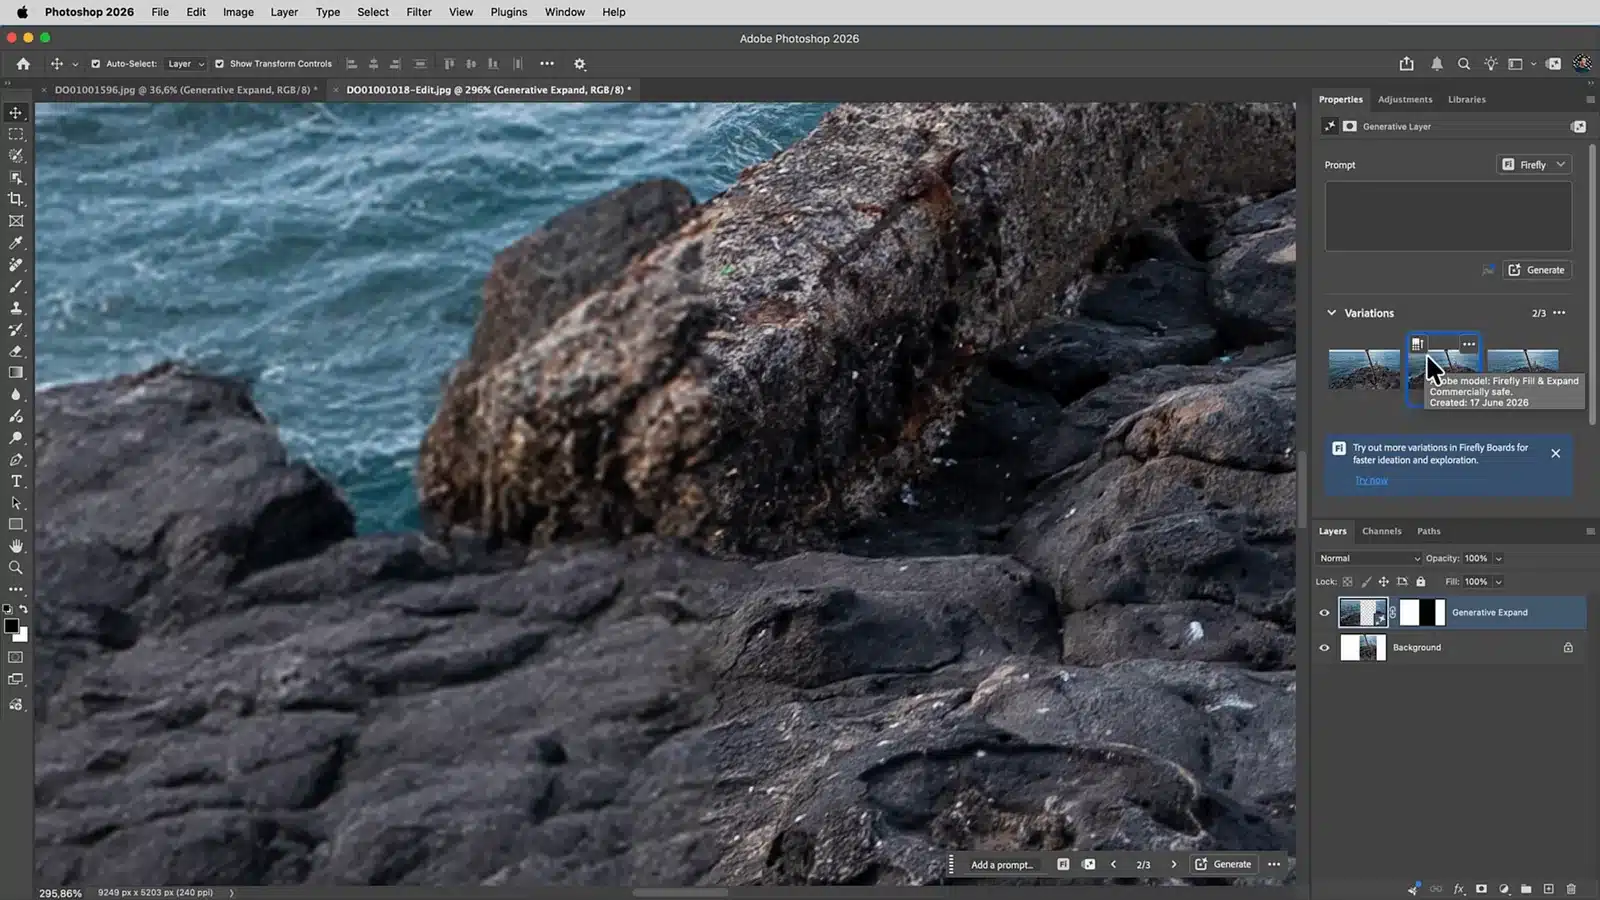The width and height of the screenshot is (1600, 900).
Task: Toggle lock all for the layer
Action: tap(1421, 582)
